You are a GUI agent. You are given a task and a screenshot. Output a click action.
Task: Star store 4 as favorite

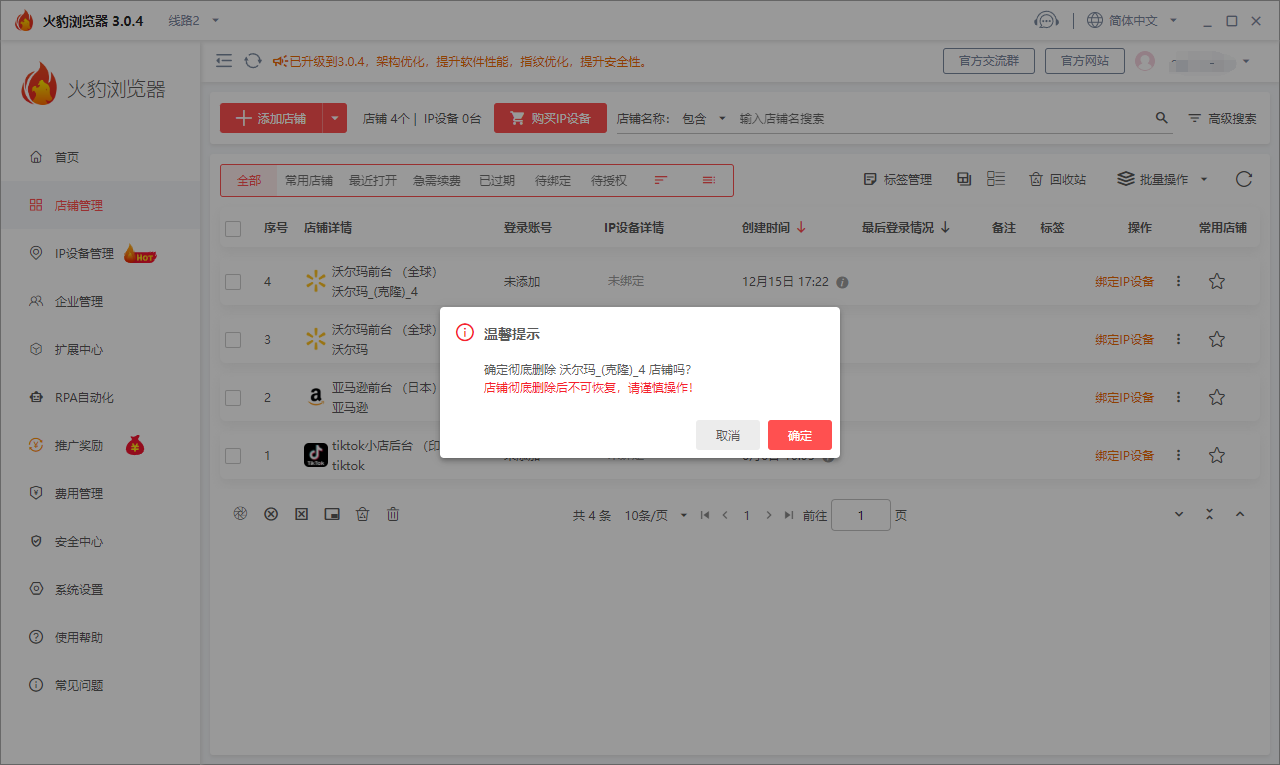pos(1216,282)
